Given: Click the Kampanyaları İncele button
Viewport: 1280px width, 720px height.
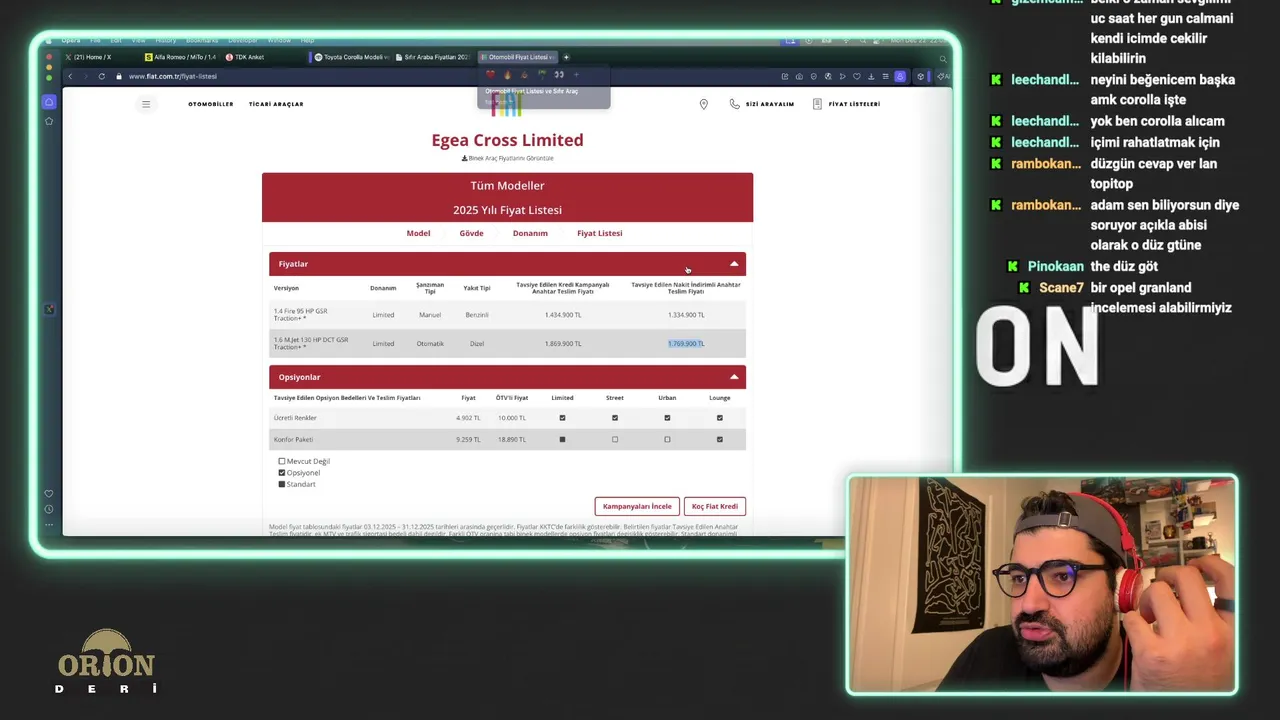Looking at the screenshot, I should (x=637, y=506).
